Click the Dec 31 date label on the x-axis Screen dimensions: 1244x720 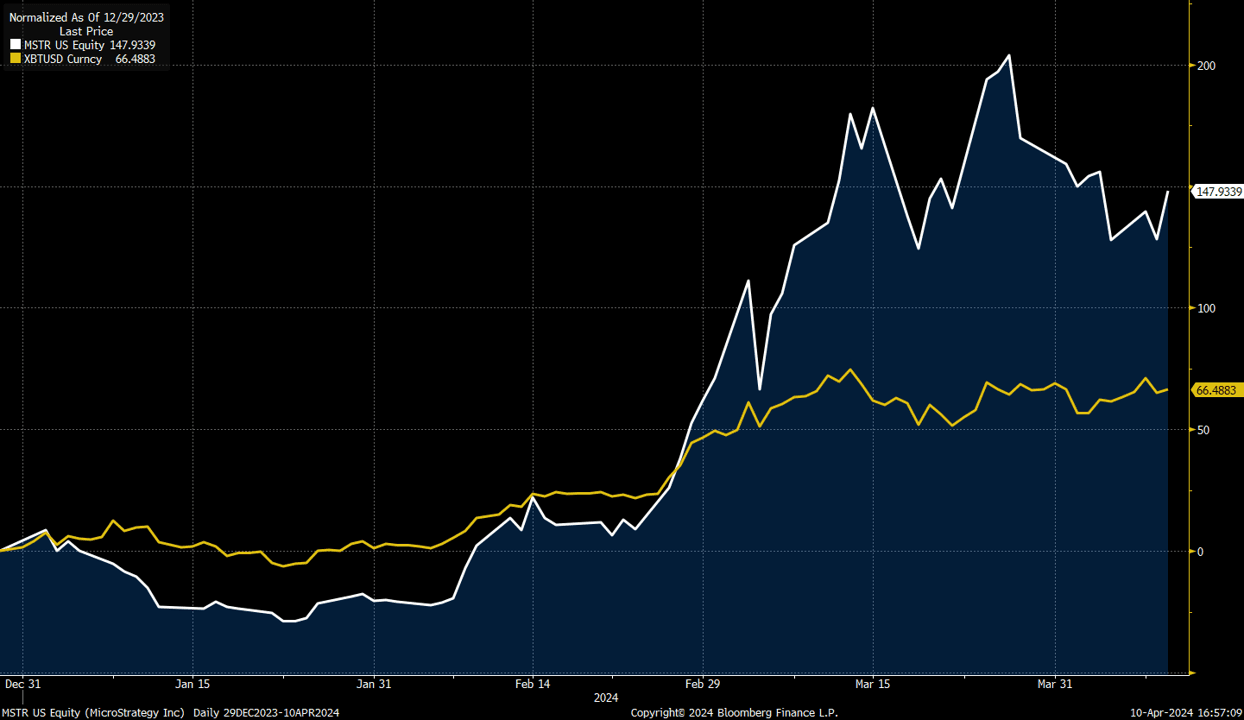[22, 684]
